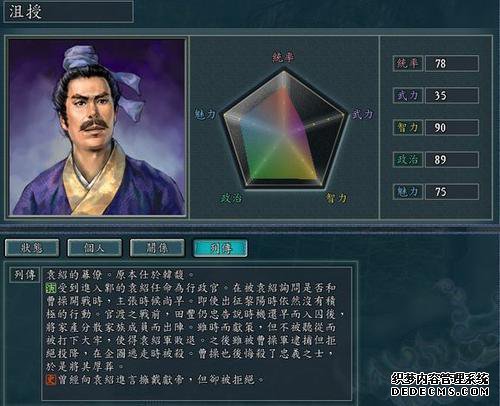This screenshot has width=500, height=406.
Task: Click the pentagon radar chart center
Action: click(x=284, y=133)
